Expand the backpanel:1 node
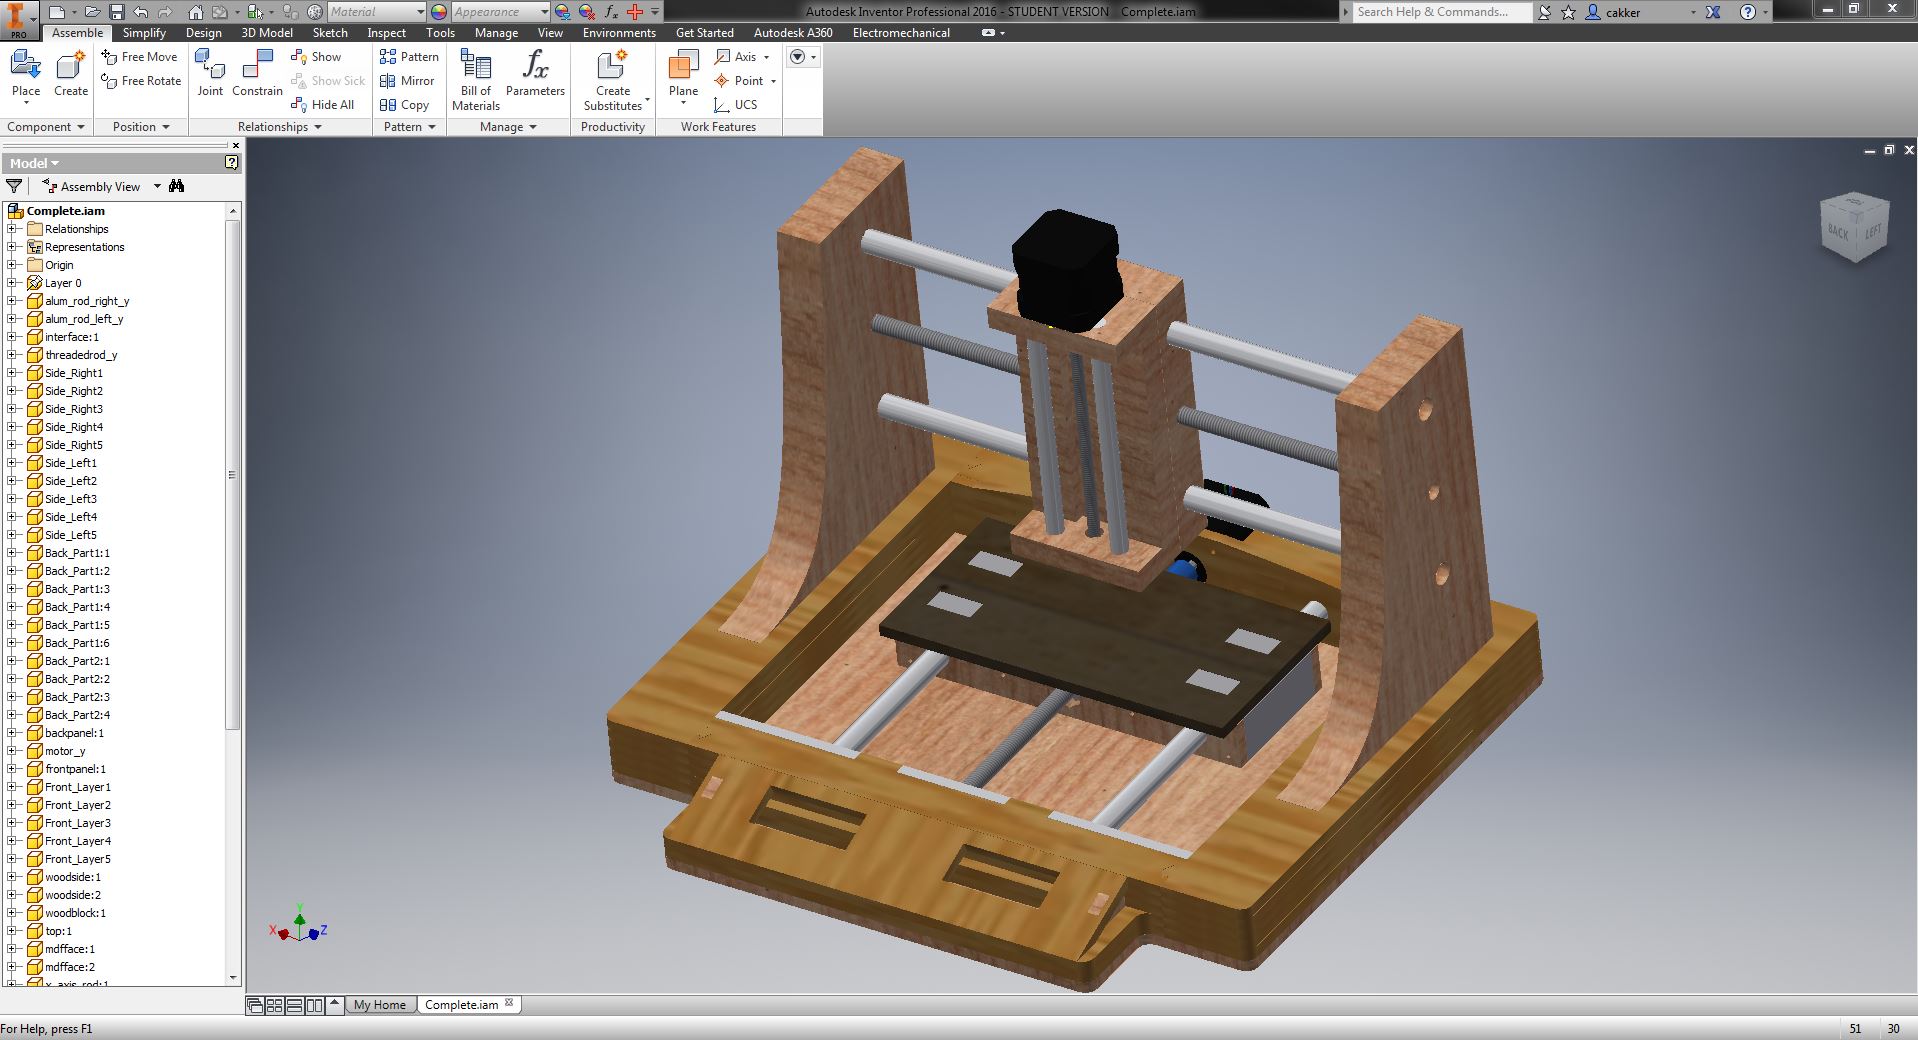 coord(13,733)
